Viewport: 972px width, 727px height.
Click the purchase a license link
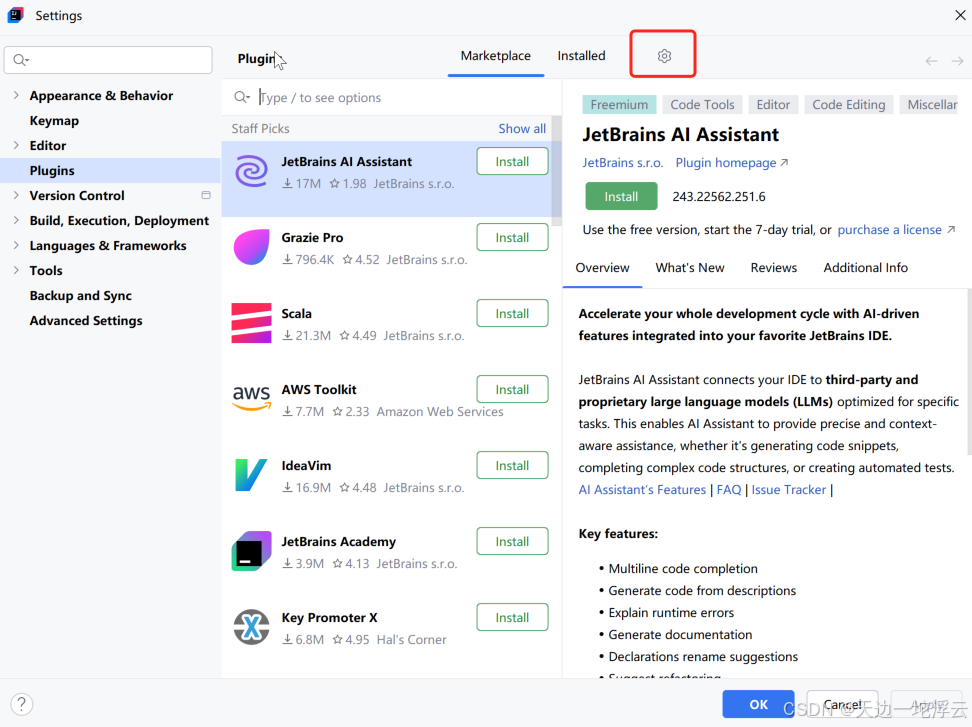pyautogui.click(x=896, y=229)
